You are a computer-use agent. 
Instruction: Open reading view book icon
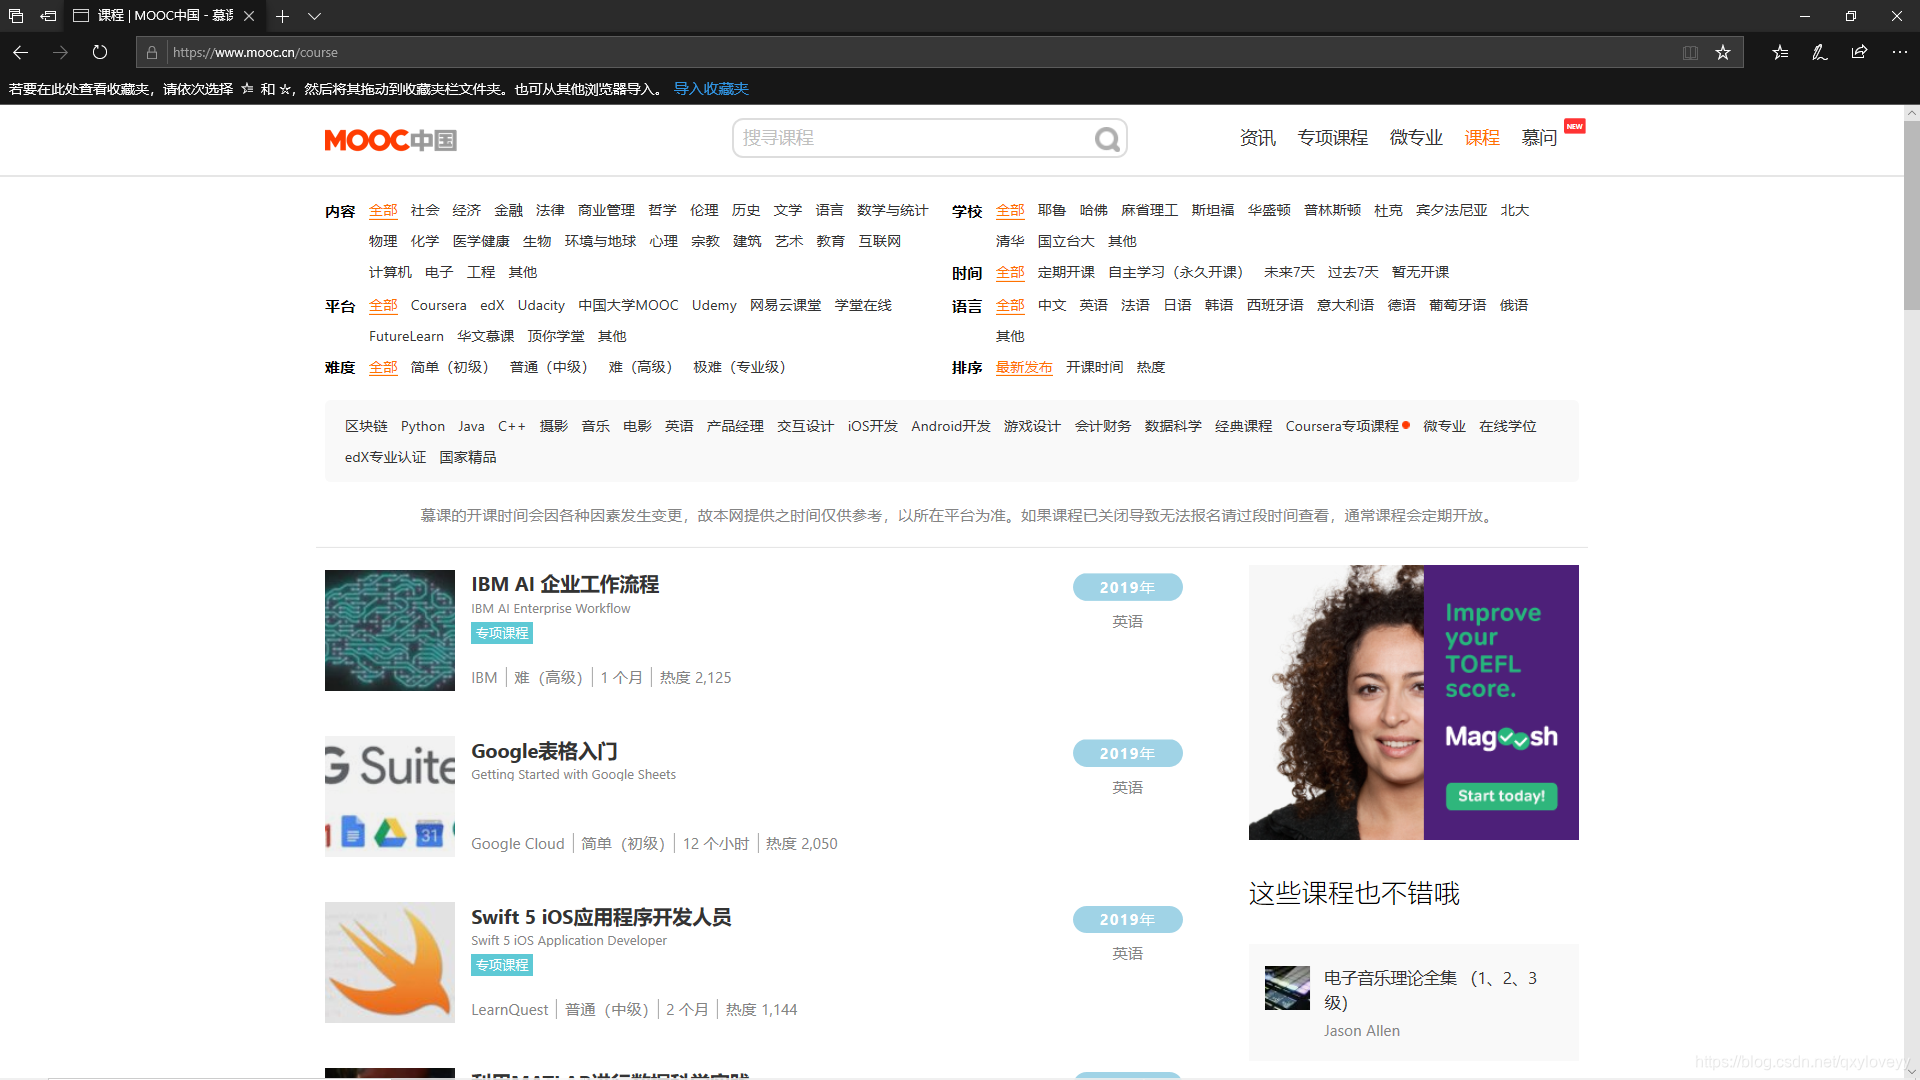(1690, 52)
